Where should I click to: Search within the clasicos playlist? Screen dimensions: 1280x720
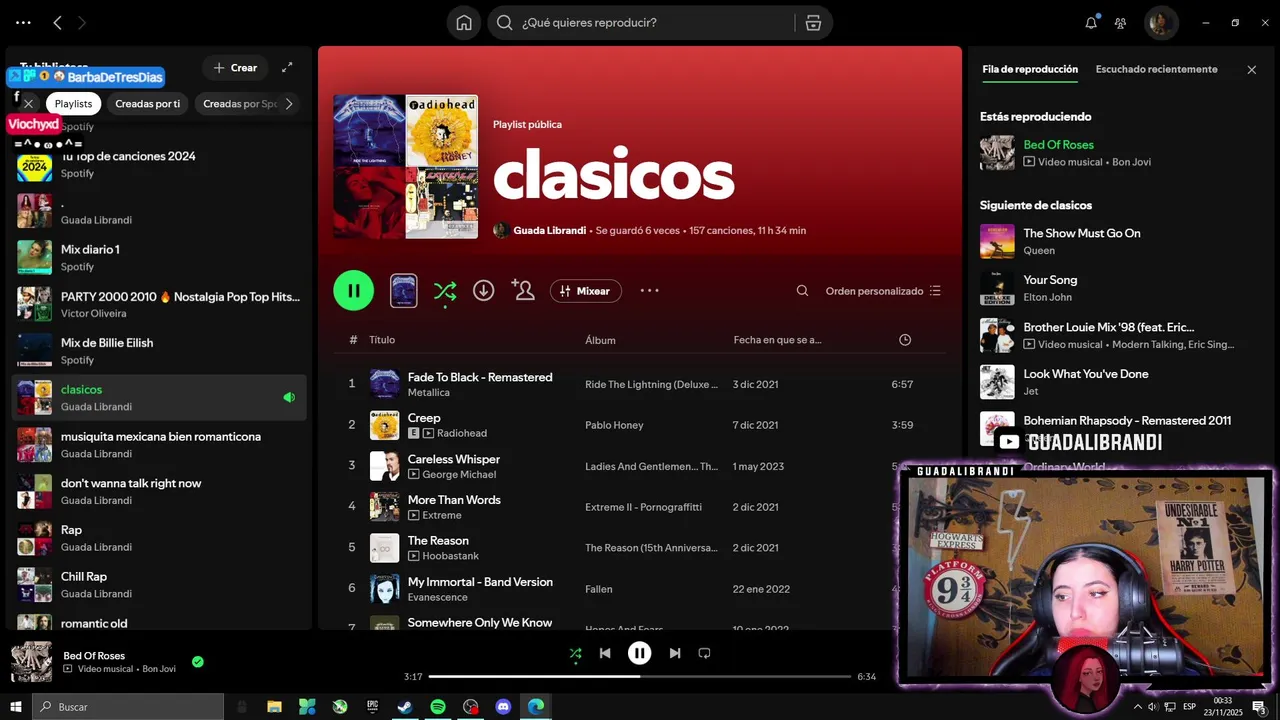802,291
